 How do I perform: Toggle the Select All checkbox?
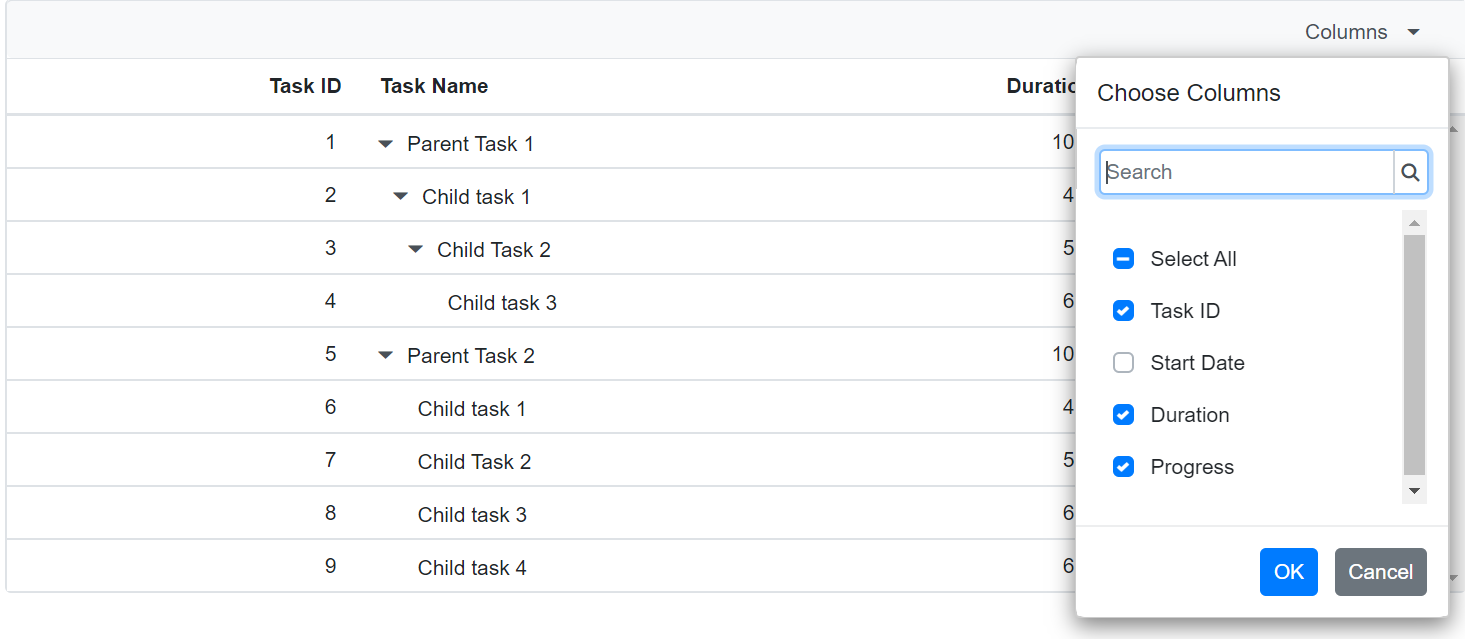pos(1123,258)
